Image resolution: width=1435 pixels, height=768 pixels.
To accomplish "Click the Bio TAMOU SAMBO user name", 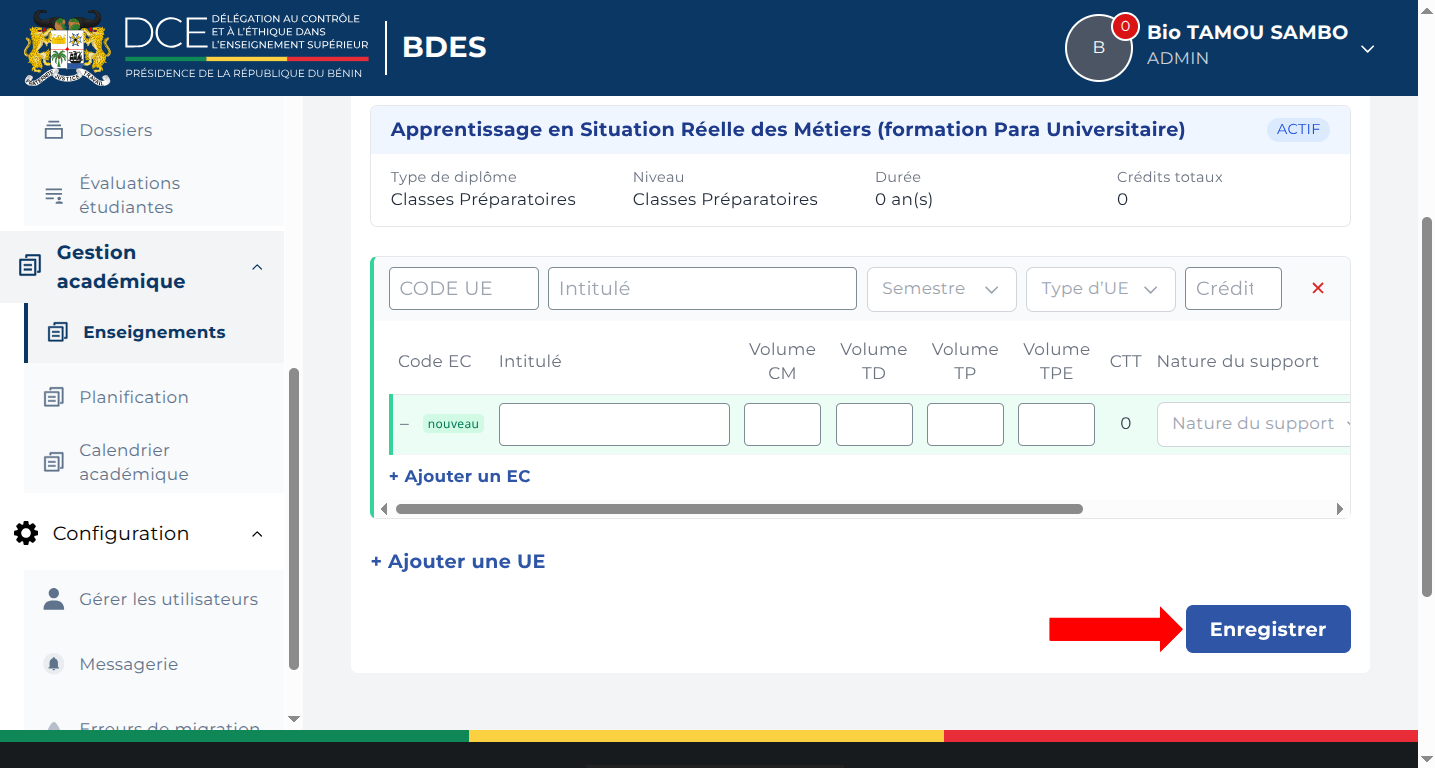I will (x=1247, y=32).
